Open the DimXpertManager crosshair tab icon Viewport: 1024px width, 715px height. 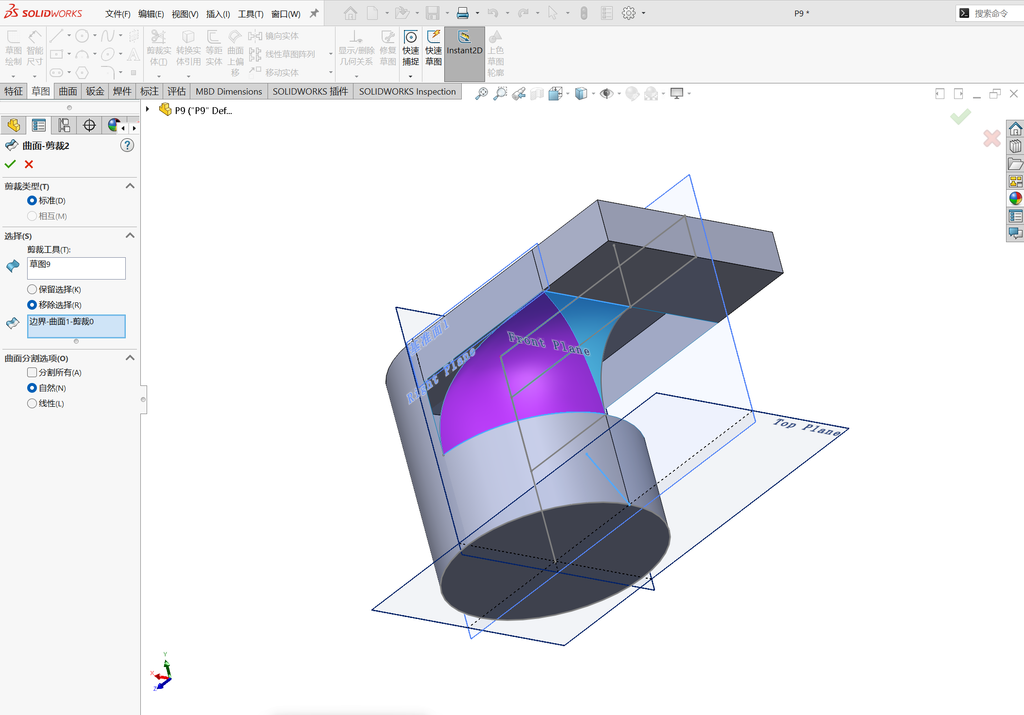[x=89, y=125]
